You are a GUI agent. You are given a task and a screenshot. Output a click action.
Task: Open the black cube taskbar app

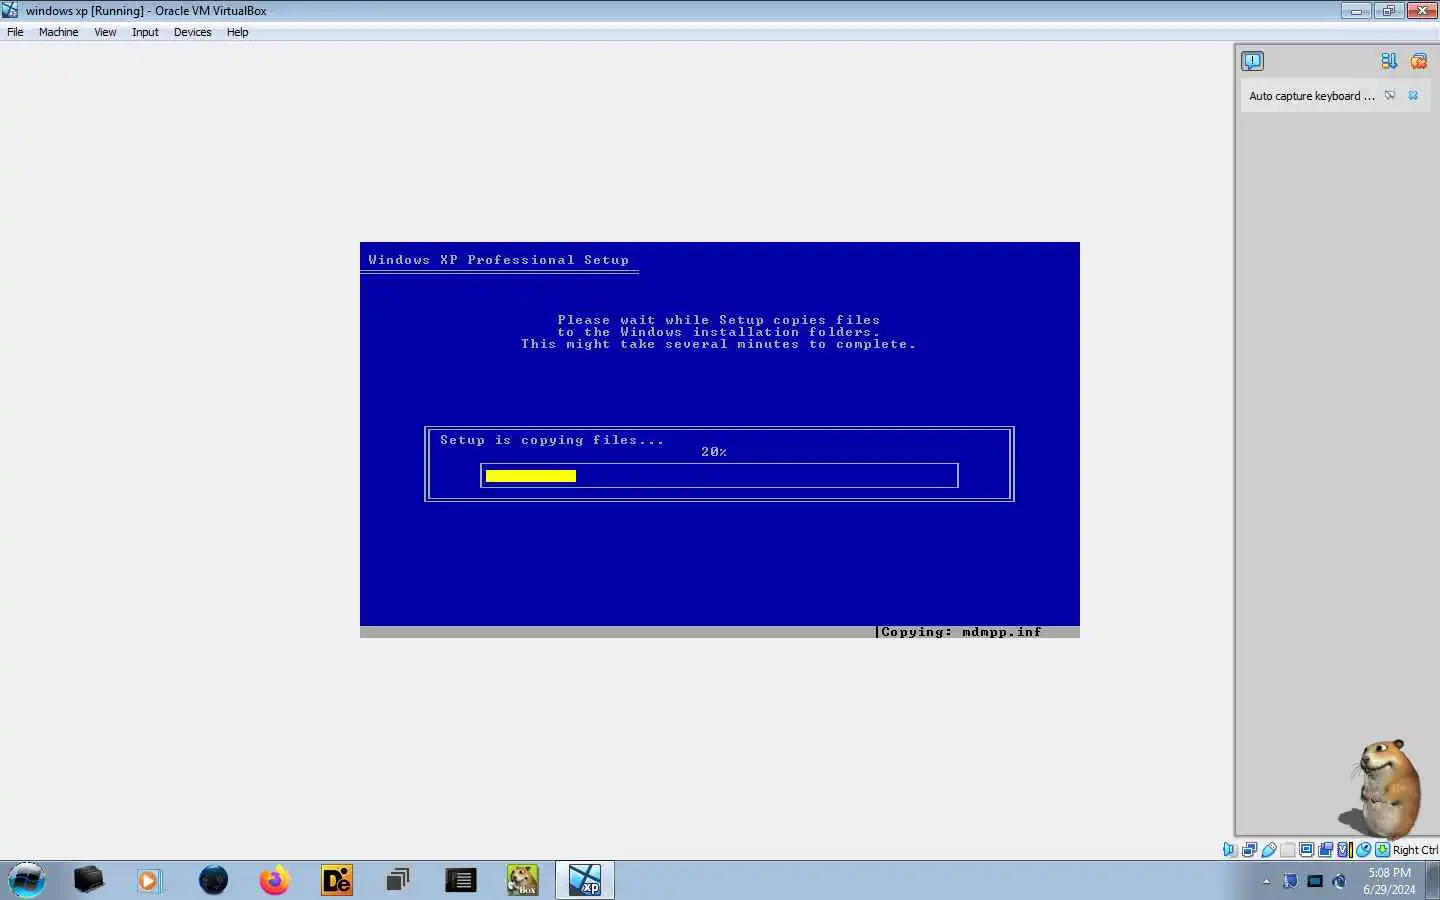pyautogui.click(x=88, y=880)
